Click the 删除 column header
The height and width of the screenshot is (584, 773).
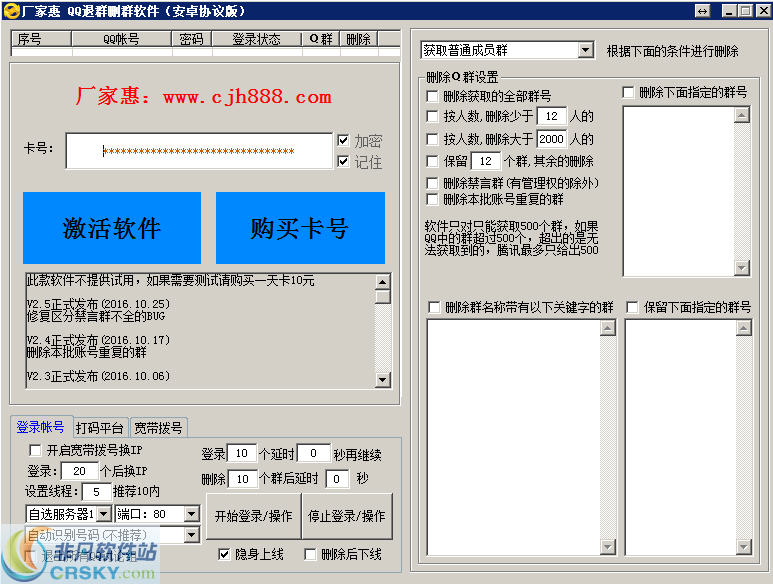point(359,39)
